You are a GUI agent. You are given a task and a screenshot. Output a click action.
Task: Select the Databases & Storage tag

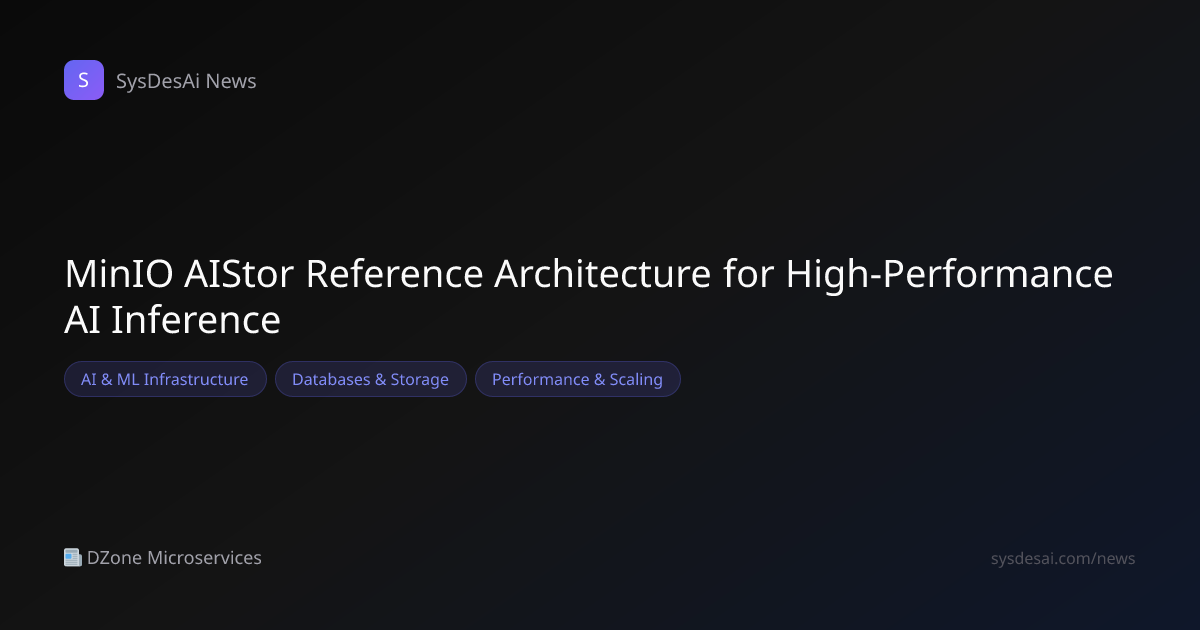point(370,379)
